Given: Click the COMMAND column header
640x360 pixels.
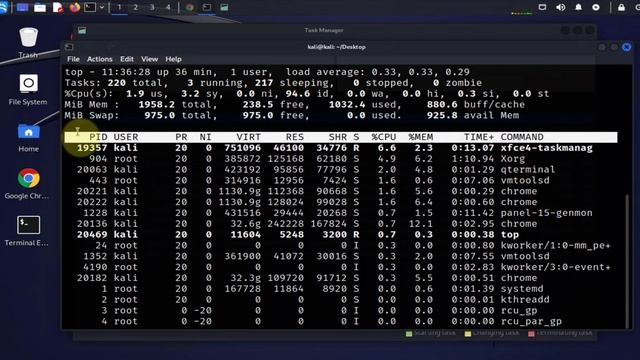Looking at the screenshot, I should point(522,137).
